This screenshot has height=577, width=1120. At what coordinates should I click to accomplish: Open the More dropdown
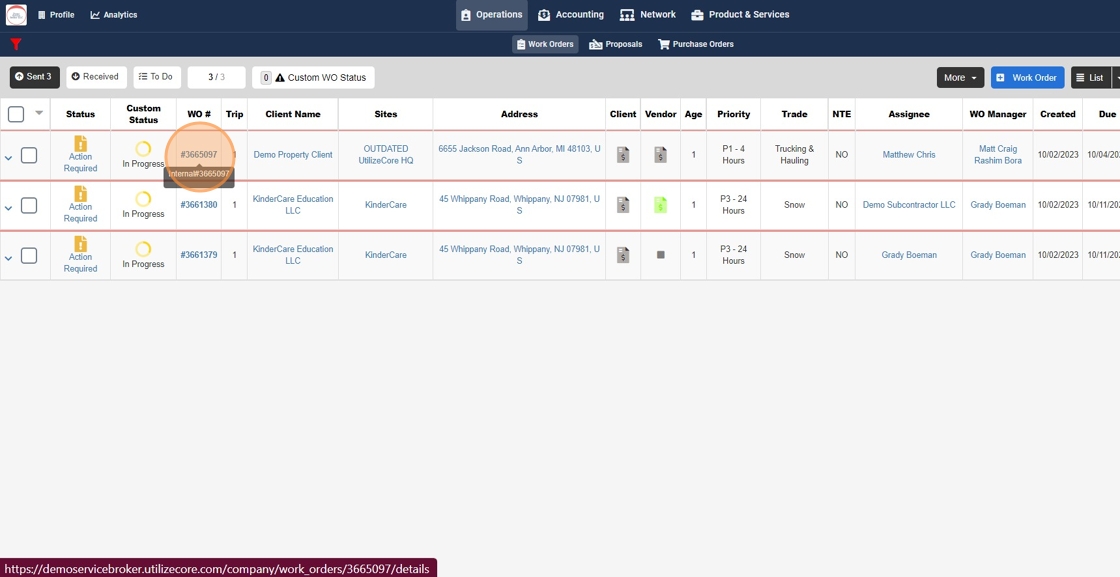pos(960,77)
